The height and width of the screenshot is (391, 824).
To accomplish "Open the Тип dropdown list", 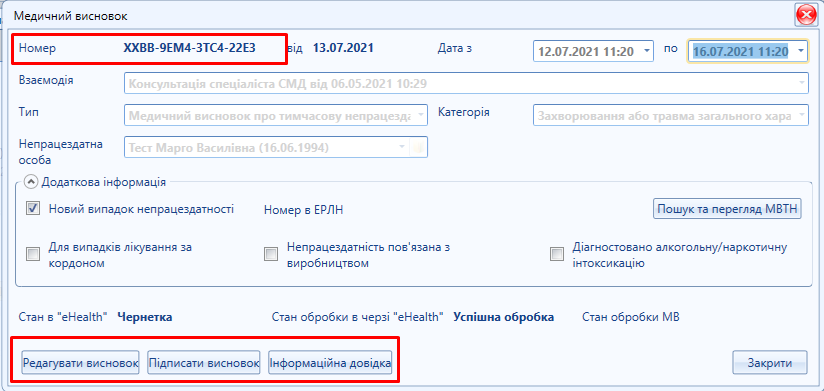I will [420, 115].
